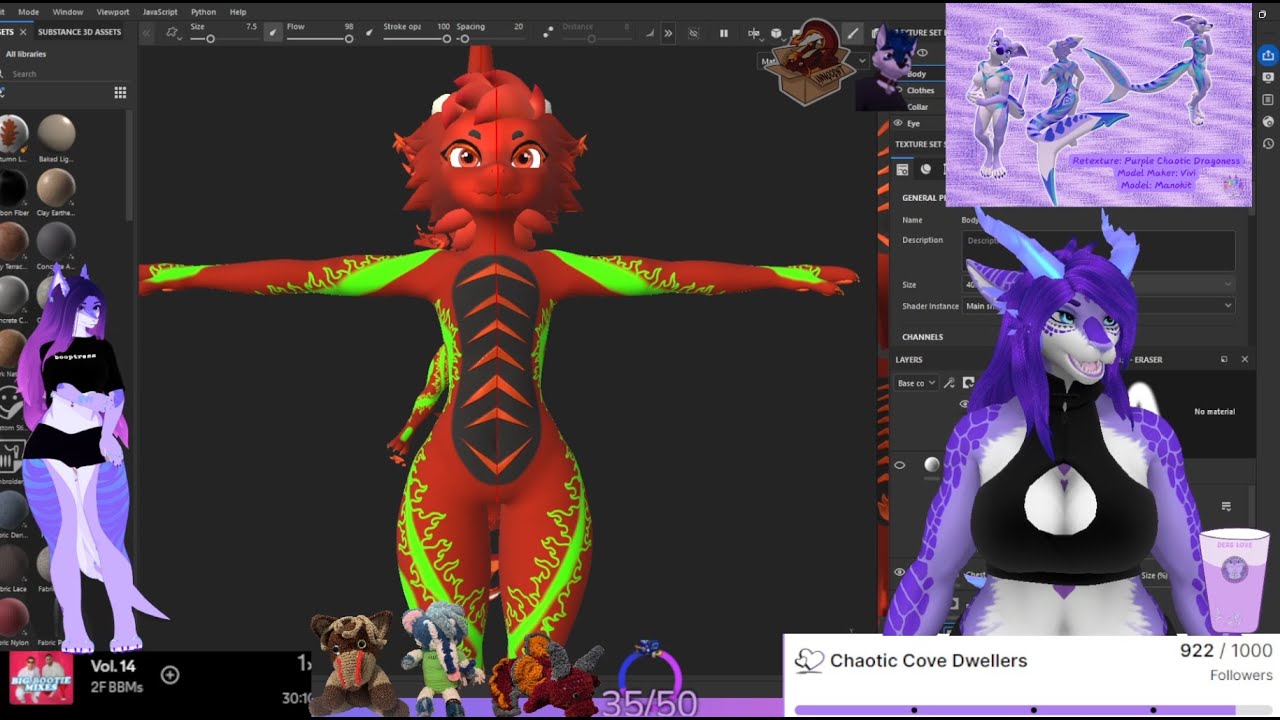Image resolution: width=1280 pixels, height=720 pixels.
Task: Open texture set shader sphere tab icon
Action: click(926, 169)
